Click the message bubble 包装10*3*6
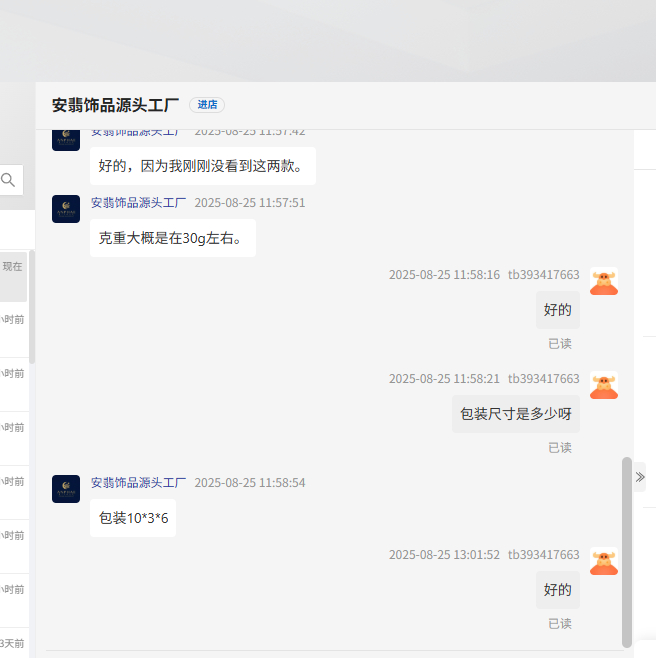Screen dimensions: 656x658 [133, 518]
